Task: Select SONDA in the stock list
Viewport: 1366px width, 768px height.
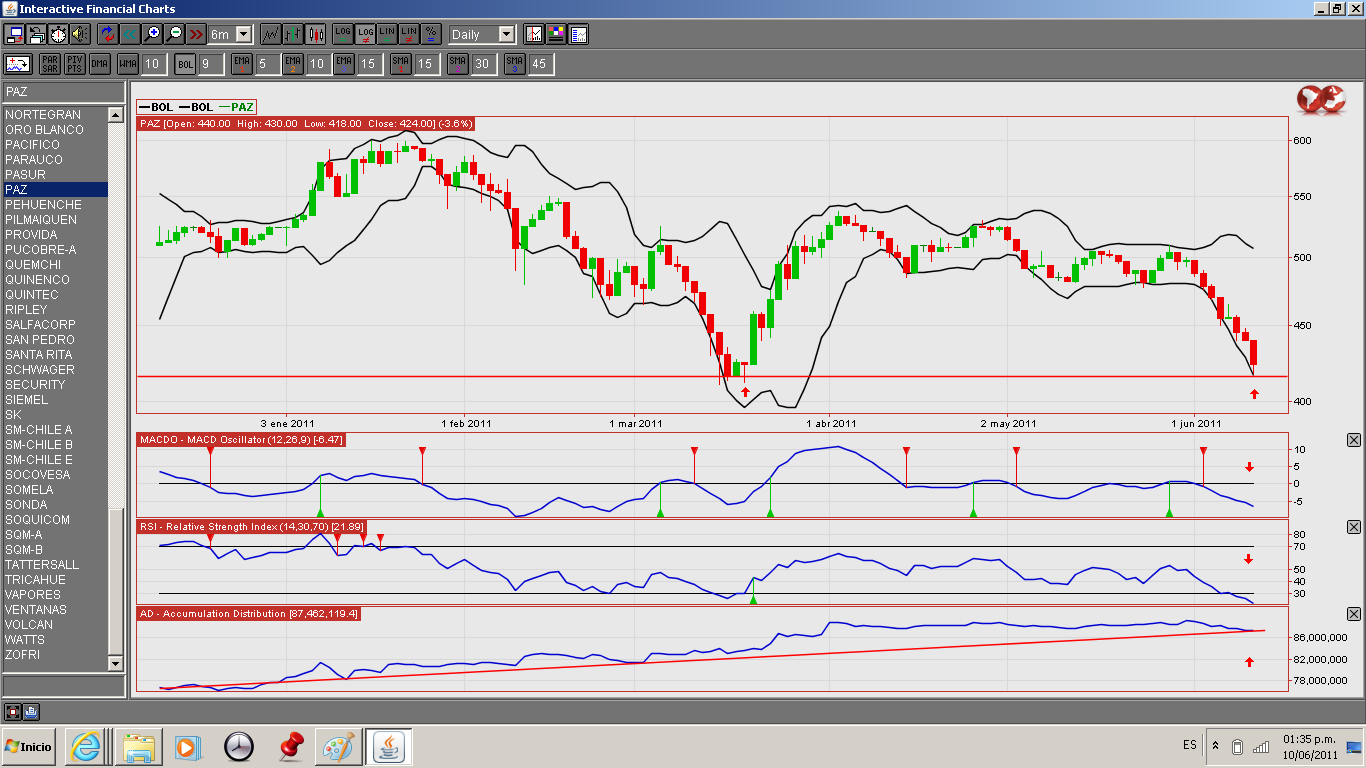Action: [x=54, y=505]
